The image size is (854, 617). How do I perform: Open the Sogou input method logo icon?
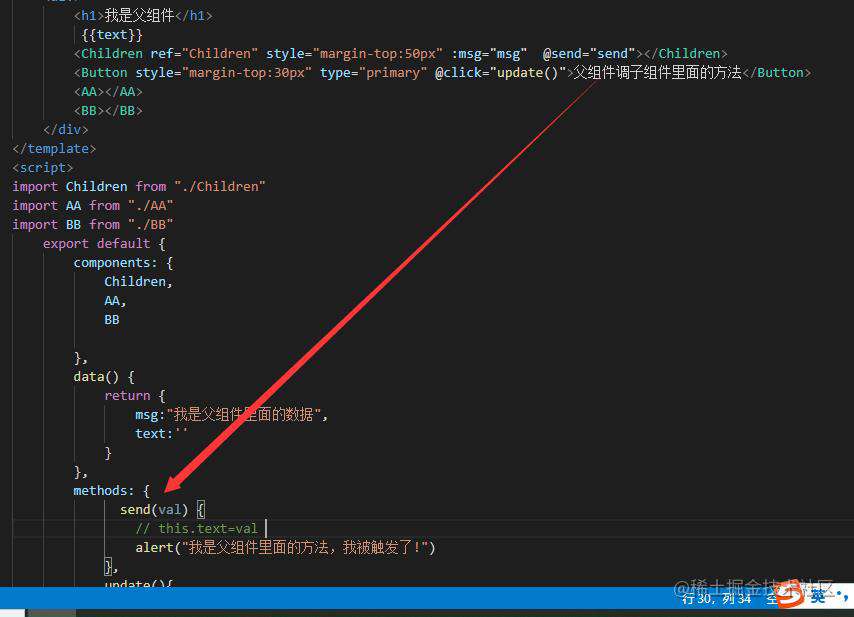(x=789, y=595)
